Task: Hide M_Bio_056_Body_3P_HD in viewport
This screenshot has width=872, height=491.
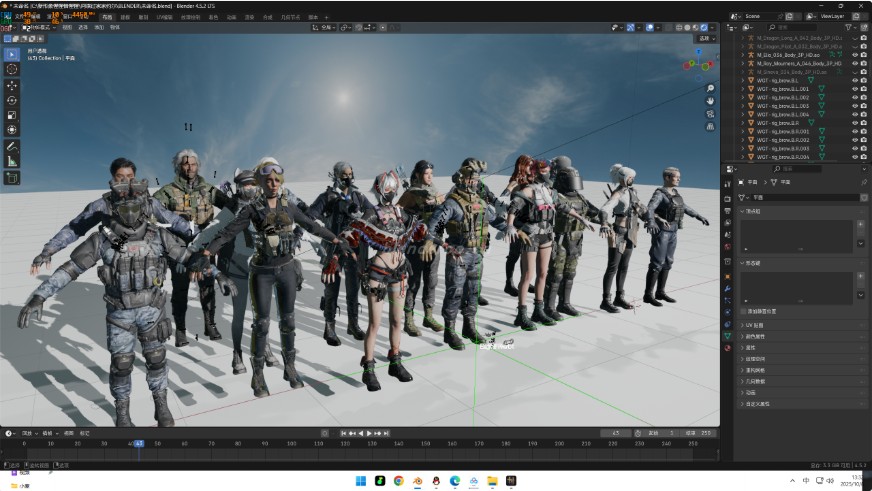Action: coord(855,55)
